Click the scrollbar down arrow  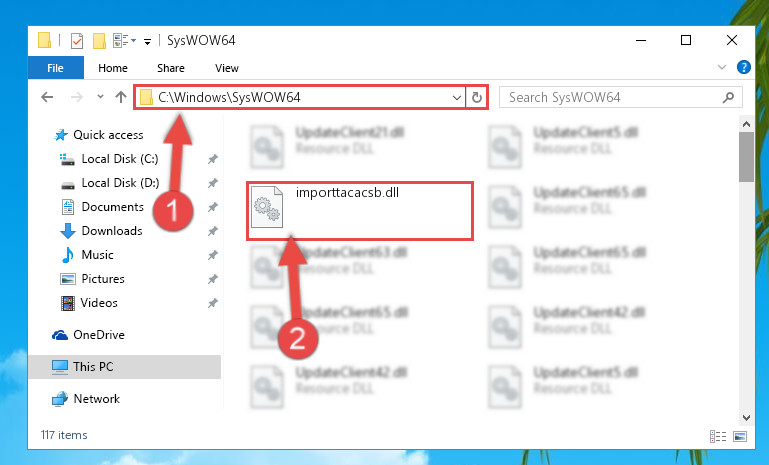(x=746, y=418)
